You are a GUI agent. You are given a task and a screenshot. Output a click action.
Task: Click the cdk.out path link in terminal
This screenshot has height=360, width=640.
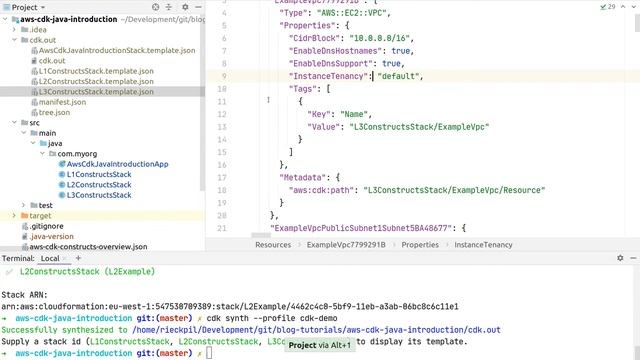pyautogui.click(x=316, y=330)
